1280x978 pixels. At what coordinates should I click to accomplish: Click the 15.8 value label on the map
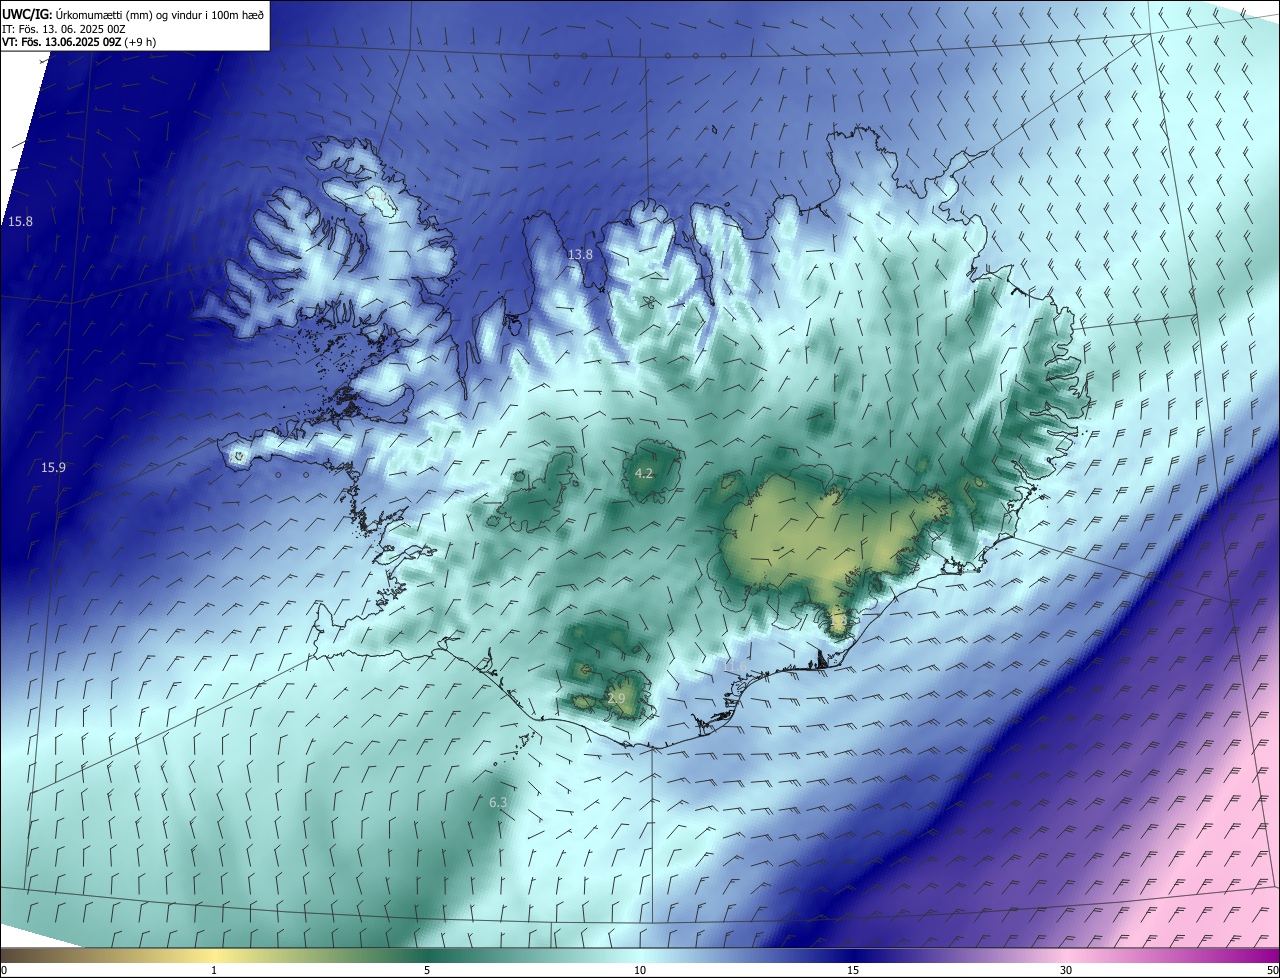[20, 221]
